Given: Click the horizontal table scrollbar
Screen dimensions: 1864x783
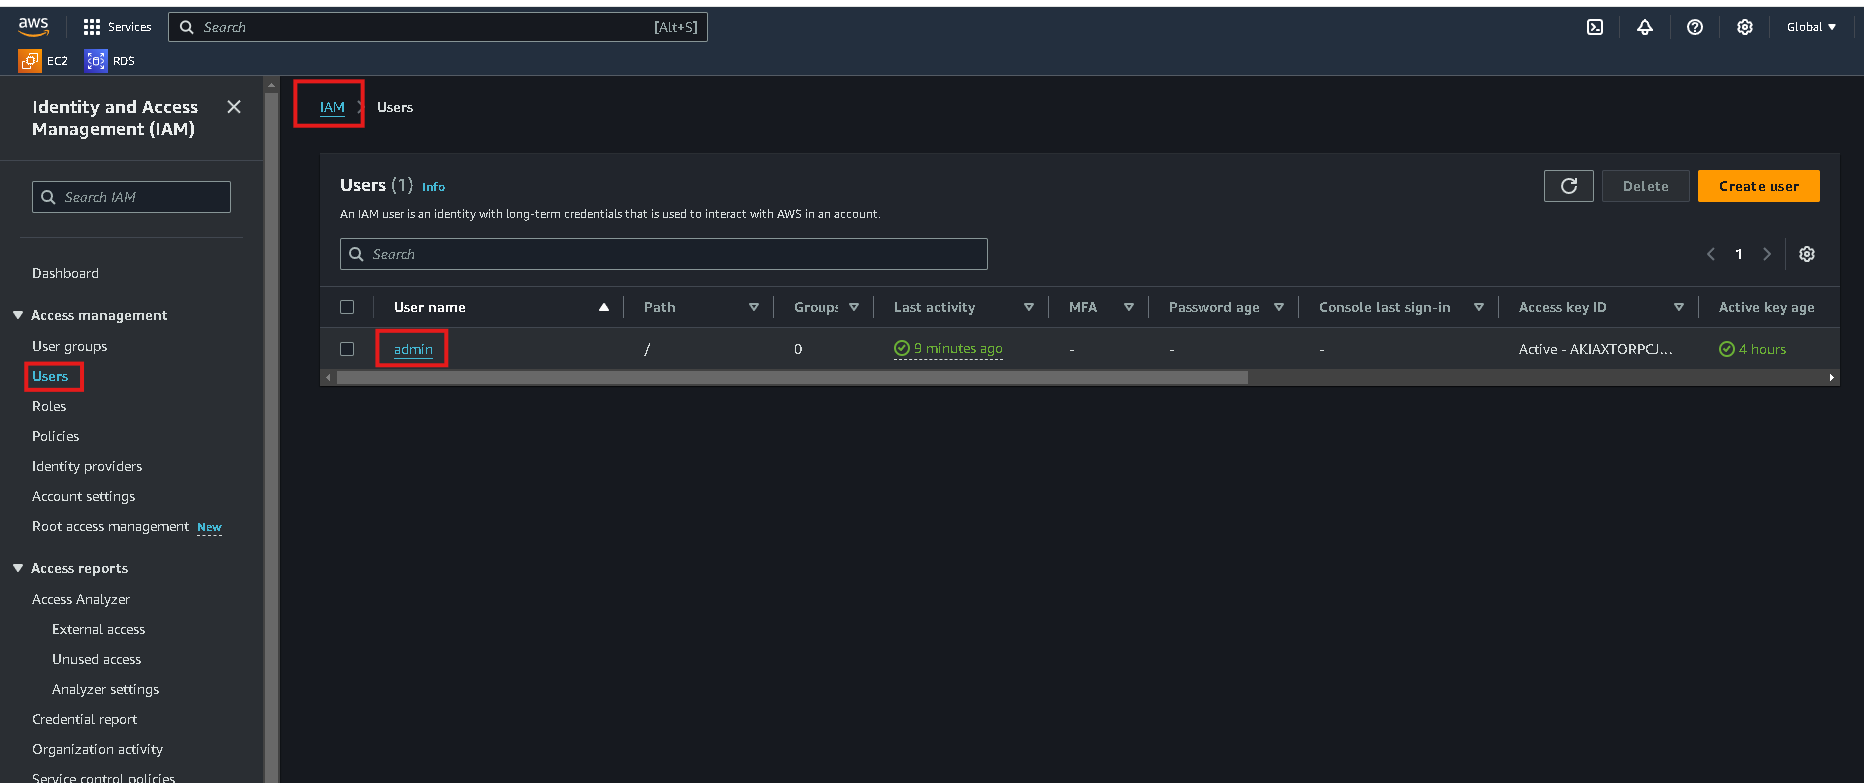Looking at the screenshot, I should [792, 377].
